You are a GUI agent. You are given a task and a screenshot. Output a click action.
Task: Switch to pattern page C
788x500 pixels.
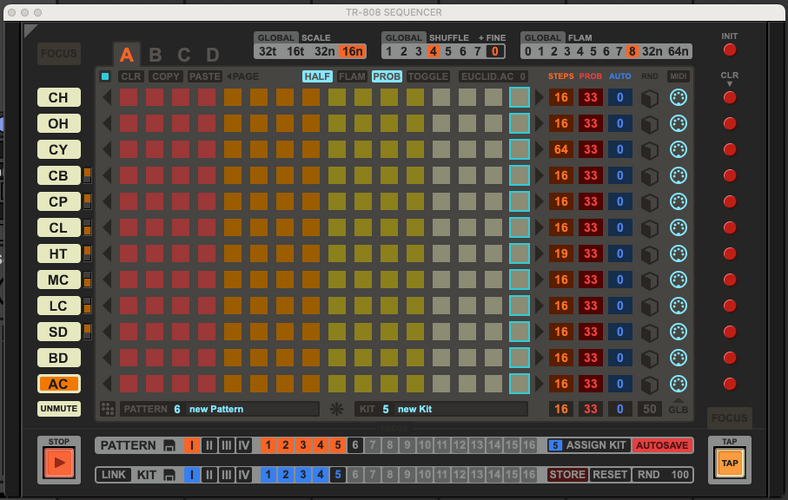(184, 54)
